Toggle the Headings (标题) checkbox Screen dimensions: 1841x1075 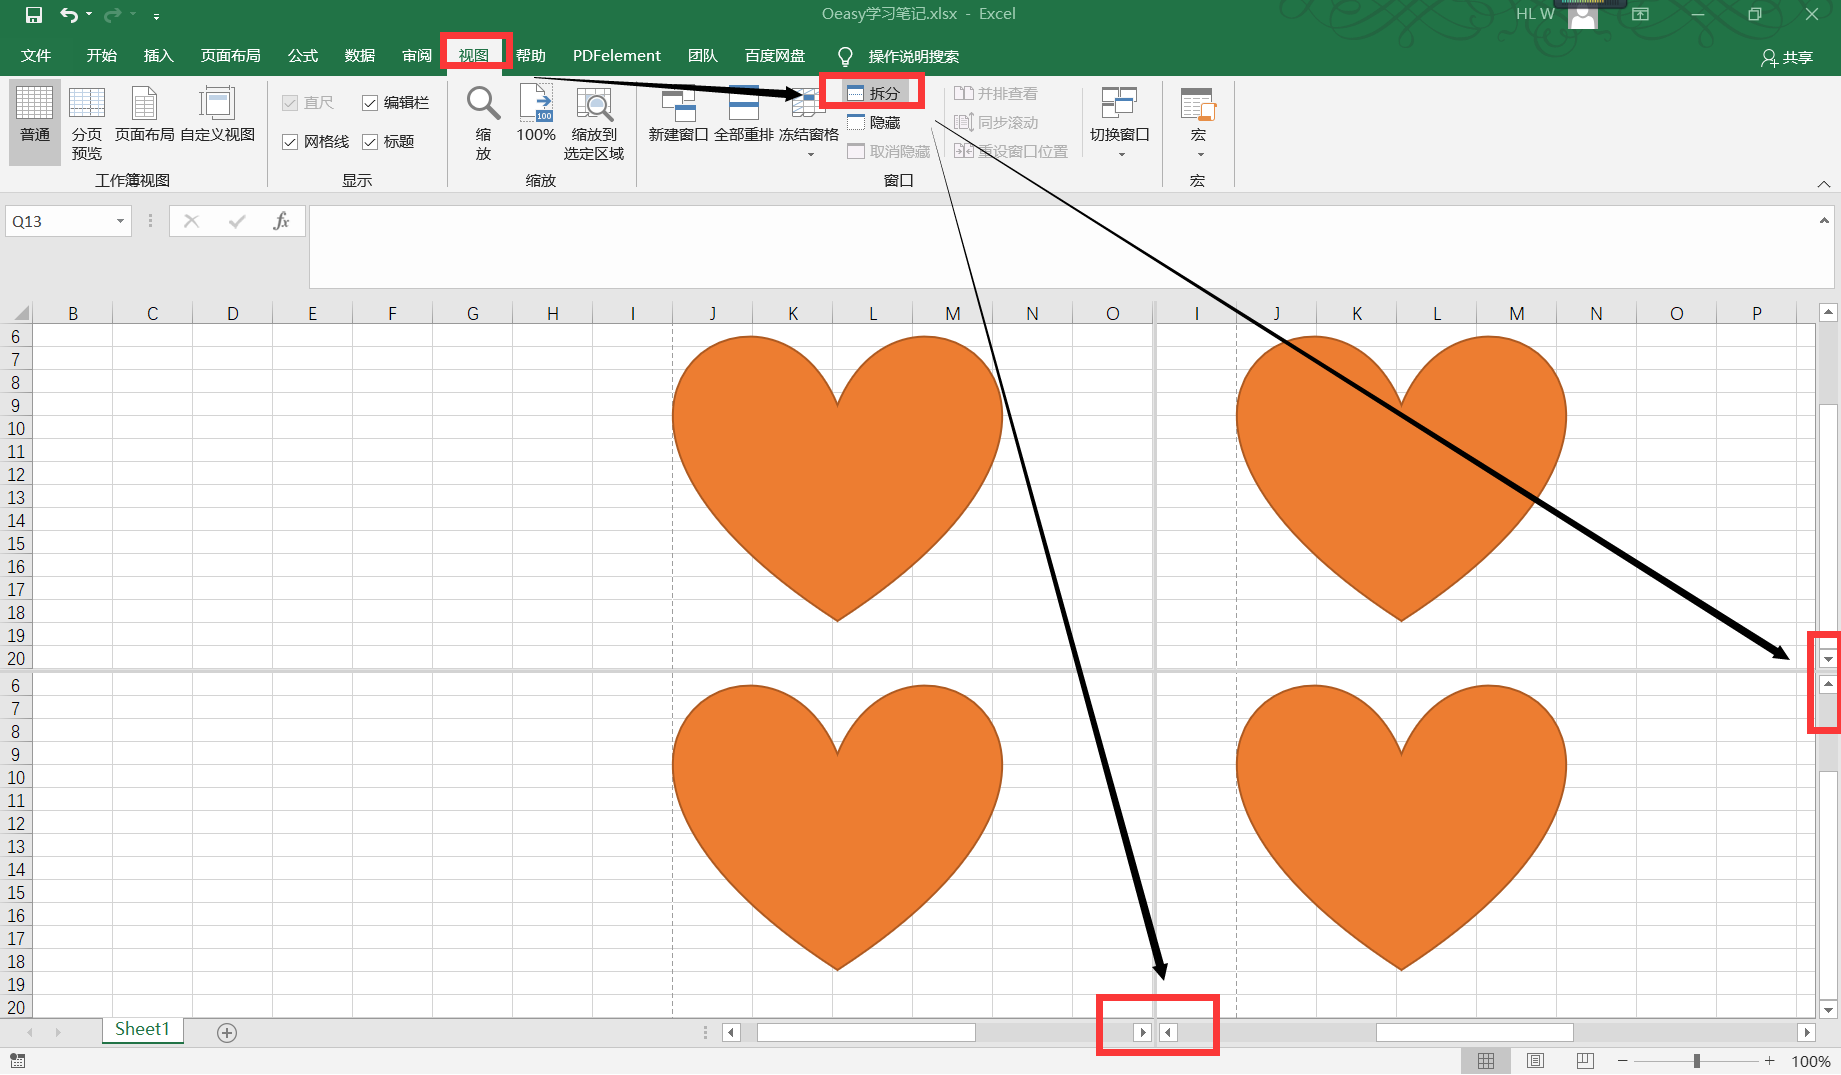[x=388, y=142]
